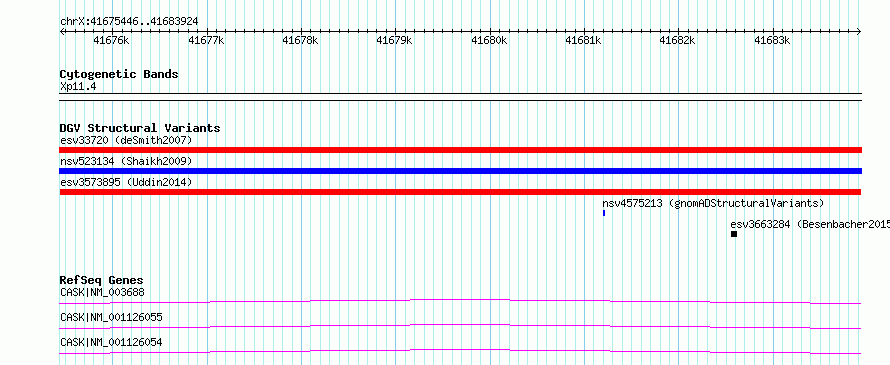Click the chrX:41675446..41683924 coordinate label
The image size is (890, 365).
129,22
